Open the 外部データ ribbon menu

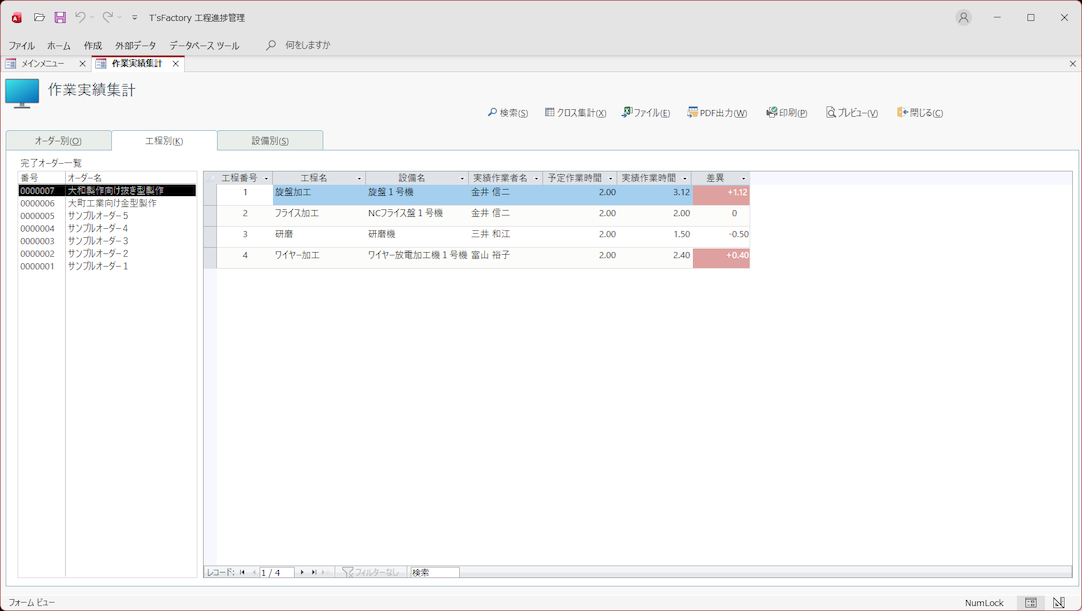tap(135, 45)
